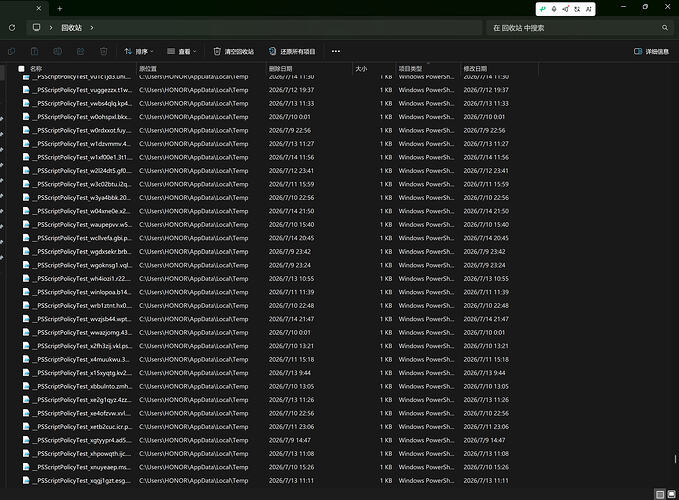
Task: Click the file icon of the waupepvv.w5 row
Action: coord(26,225)
